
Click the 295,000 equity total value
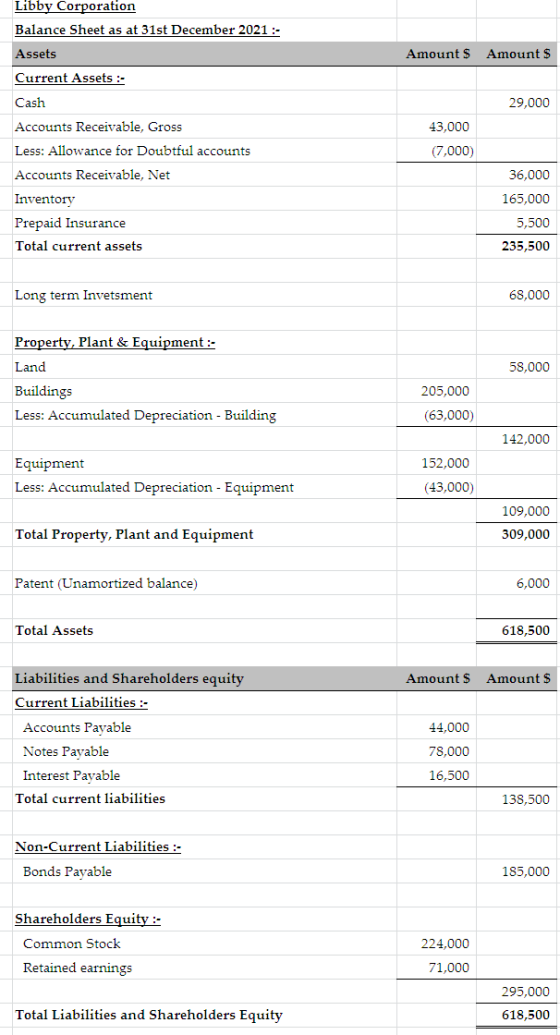tap(526, 992)
